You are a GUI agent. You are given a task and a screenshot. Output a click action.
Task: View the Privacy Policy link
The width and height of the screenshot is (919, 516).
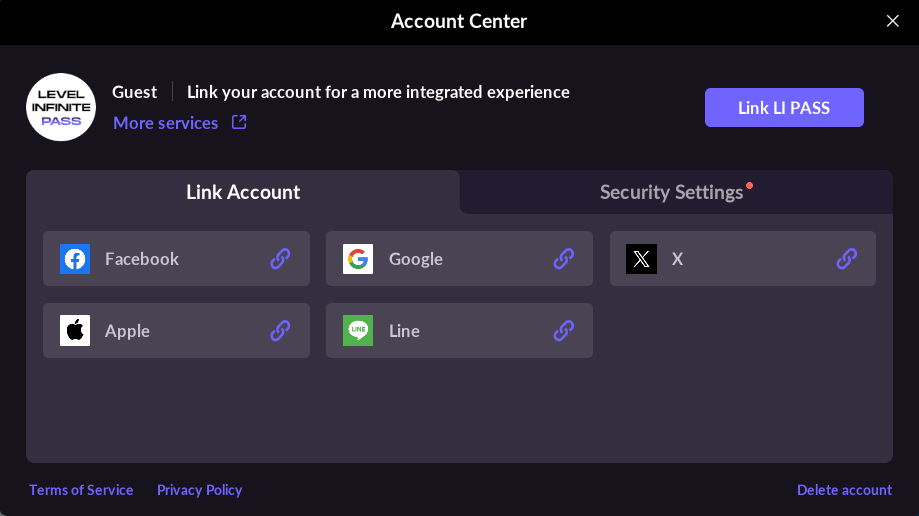coord(200,490)
